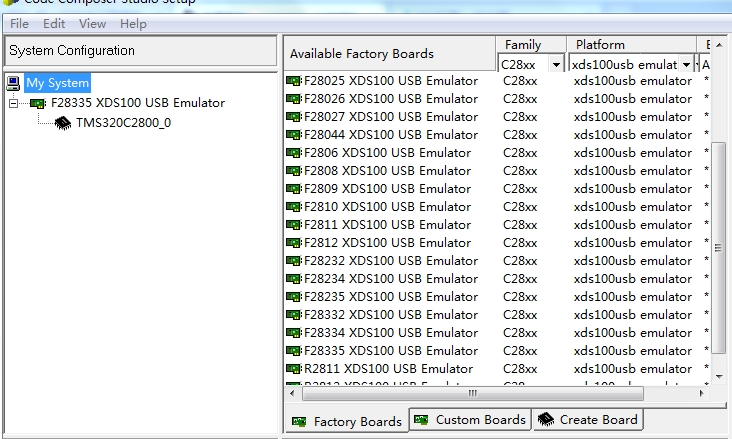Screen dimensions: 732x439
Task: Click board icon for F2808 XDS100 USB Emulator
Action: pyautogui.click(x=294, y=171)
